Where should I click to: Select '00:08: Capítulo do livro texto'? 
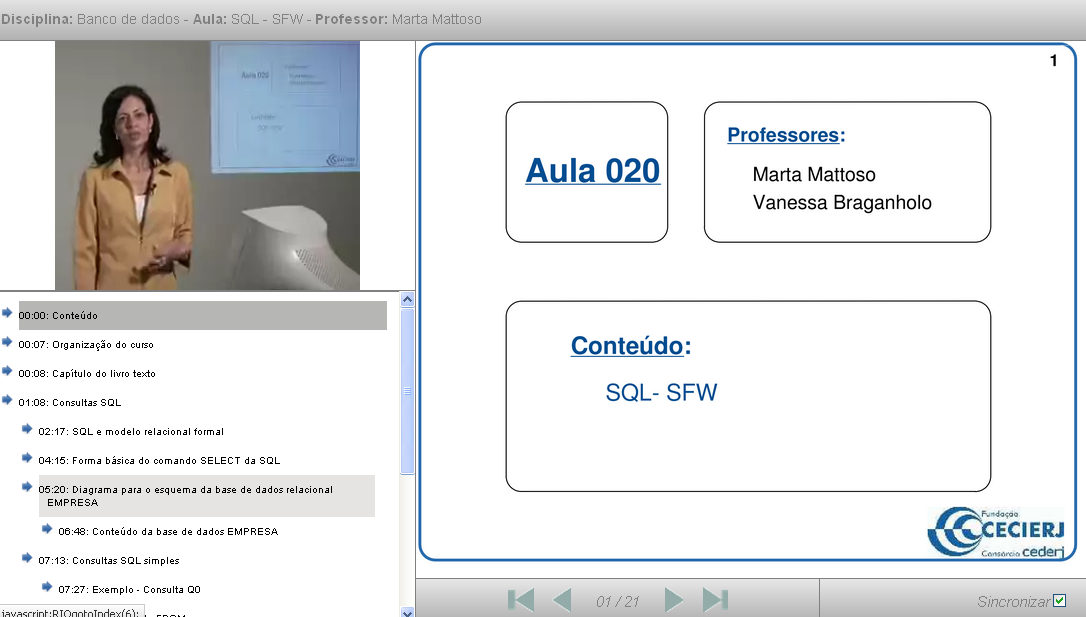87,374
